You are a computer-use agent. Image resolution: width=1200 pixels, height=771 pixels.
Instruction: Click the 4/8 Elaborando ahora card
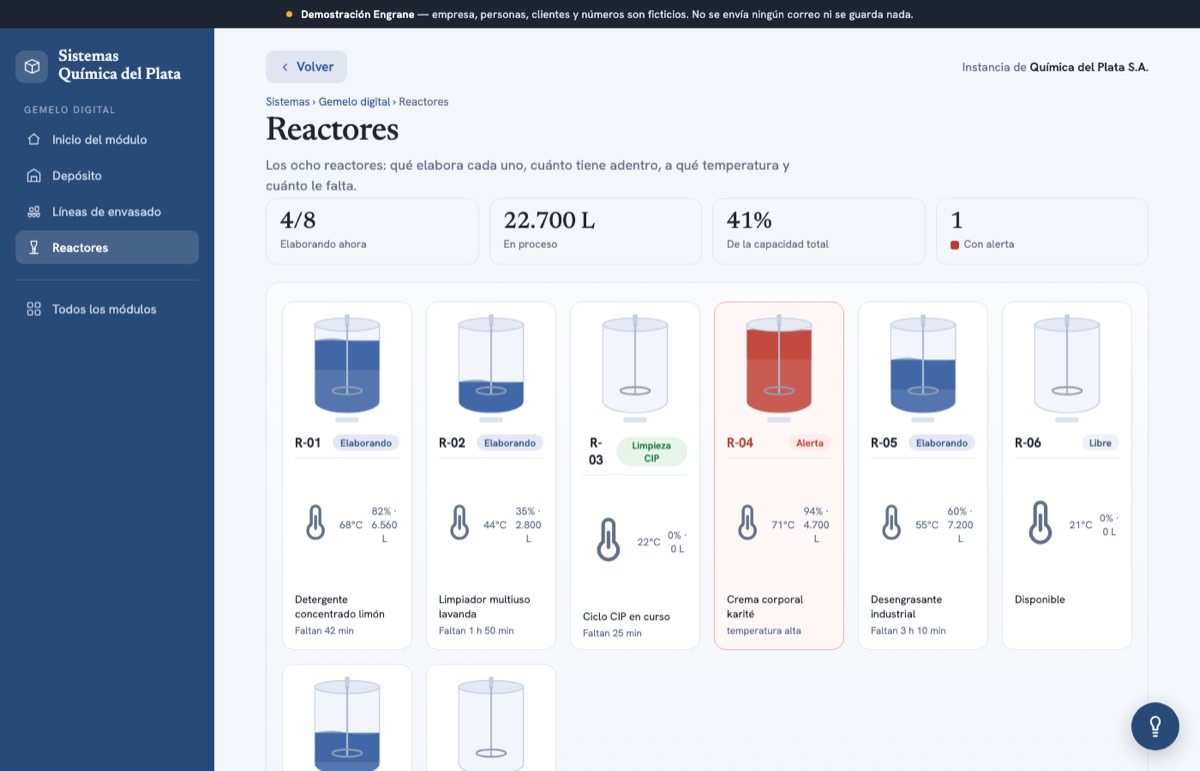[372, 231]
